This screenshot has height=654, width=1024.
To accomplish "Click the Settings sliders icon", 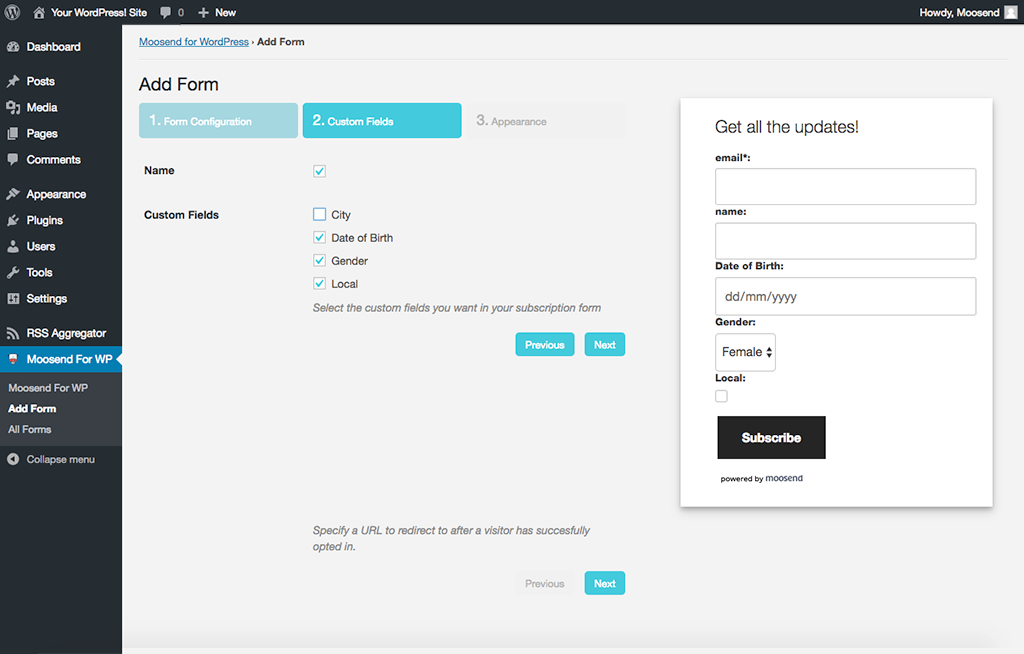I will 13,299.
